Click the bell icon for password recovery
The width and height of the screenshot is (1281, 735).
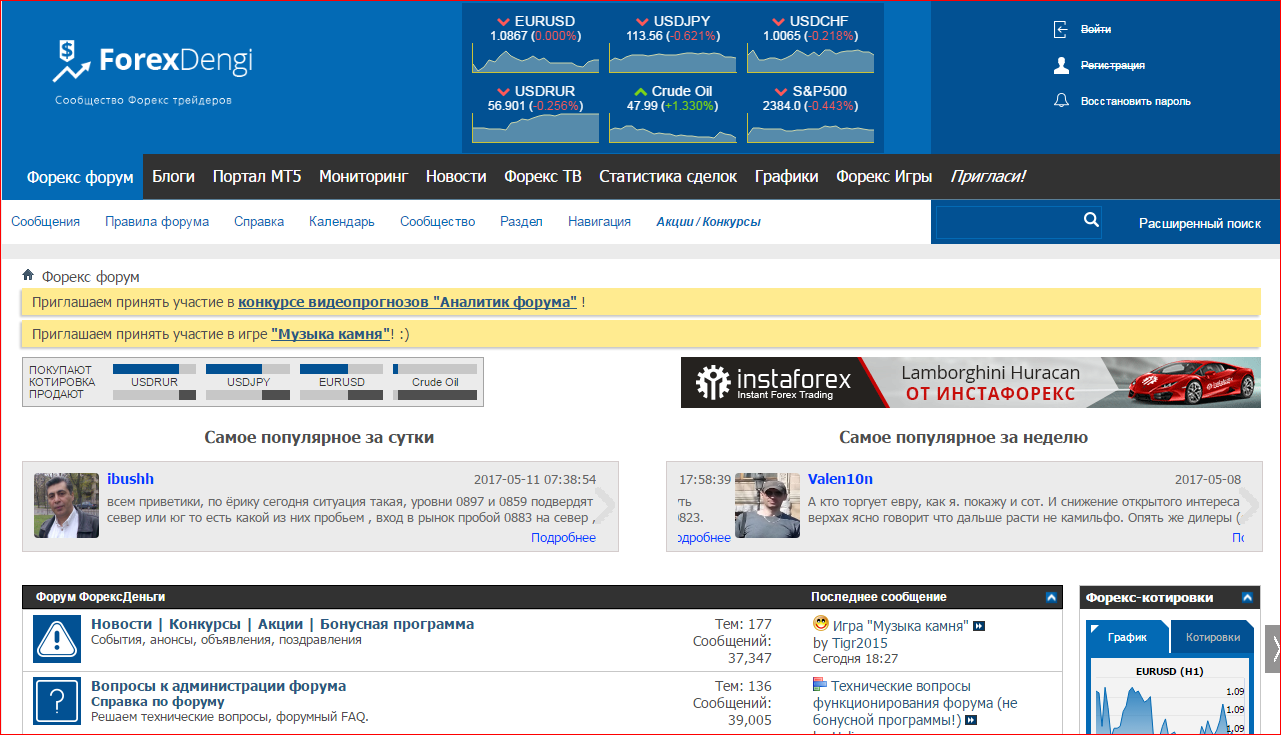[1061, 101]
